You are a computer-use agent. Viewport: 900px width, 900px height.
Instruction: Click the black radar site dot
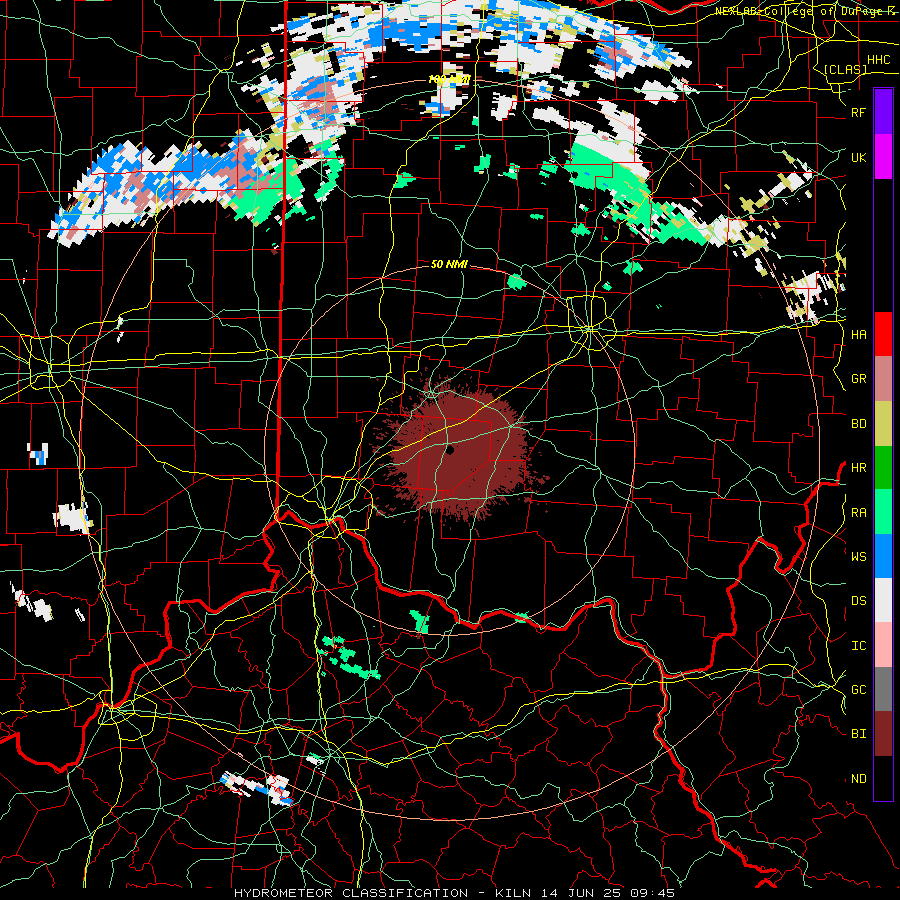point(450,450)
